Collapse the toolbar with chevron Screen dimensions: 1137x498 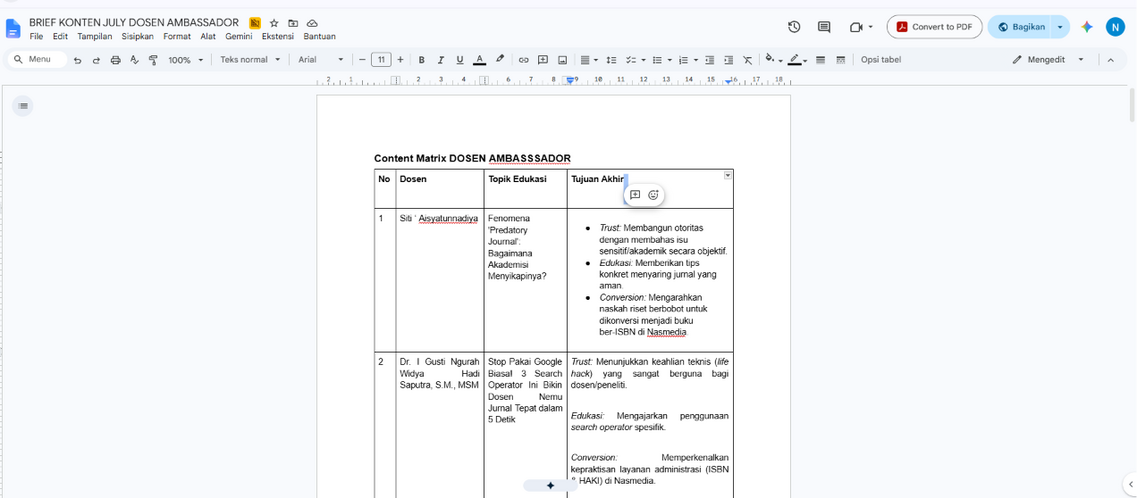coord(1110,60)
